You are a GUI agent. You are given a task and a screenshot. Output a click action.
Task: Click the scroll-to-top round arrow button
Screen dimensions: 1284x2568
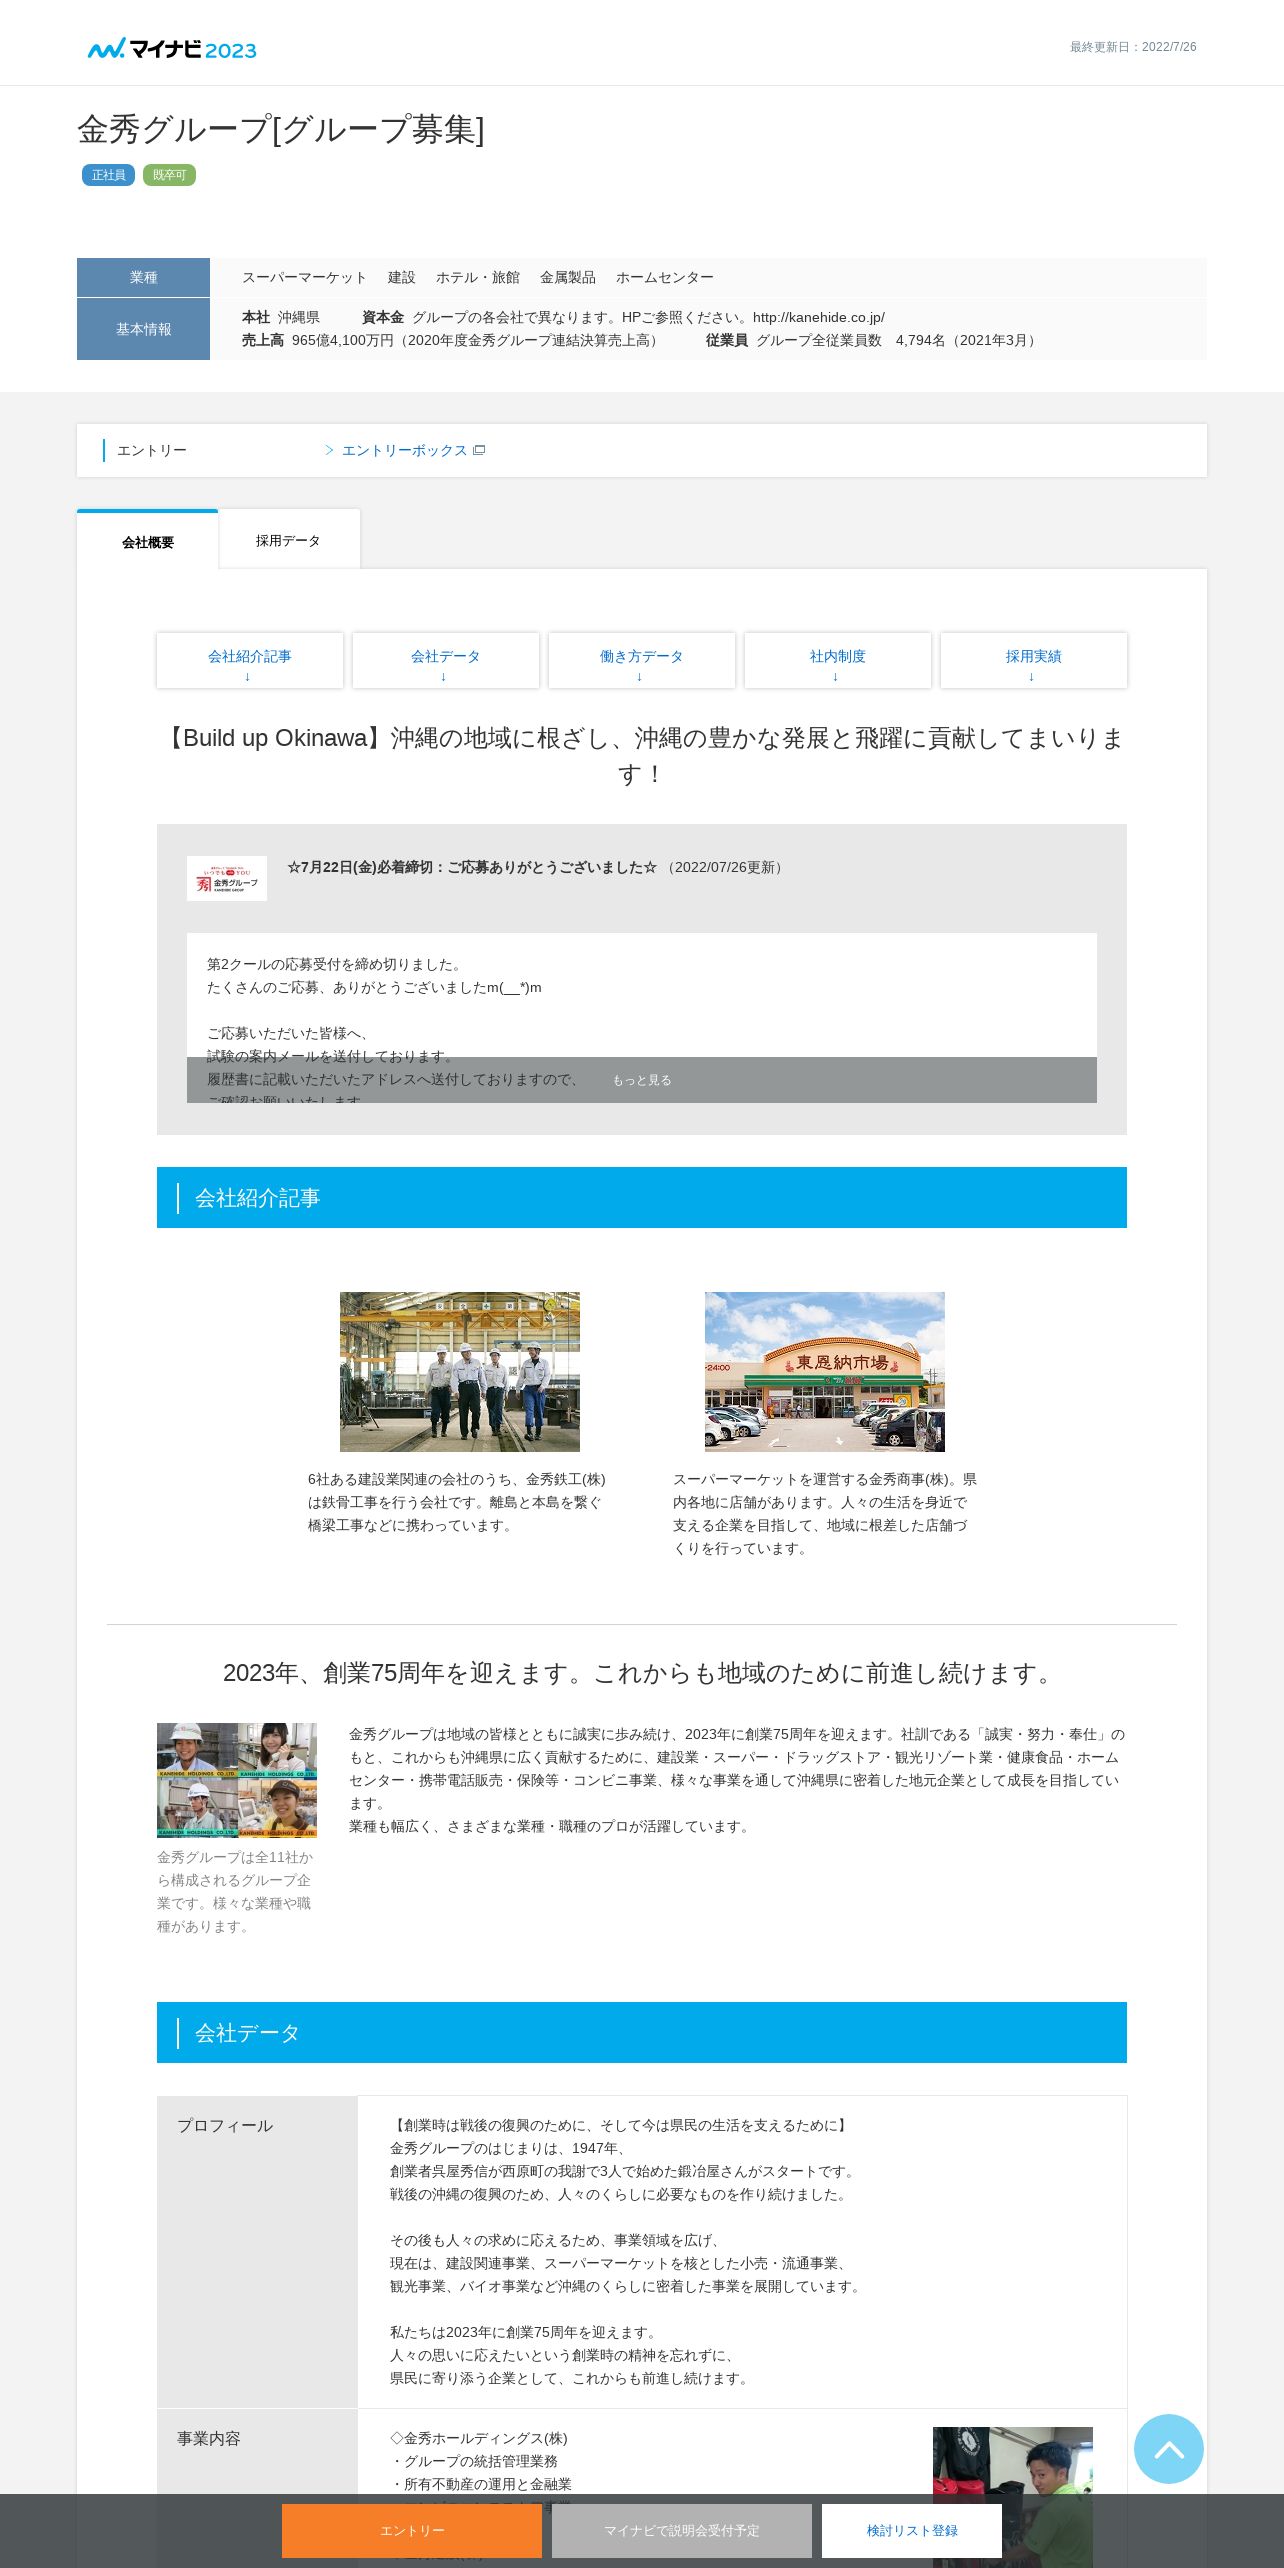tap(1168, 2448)
